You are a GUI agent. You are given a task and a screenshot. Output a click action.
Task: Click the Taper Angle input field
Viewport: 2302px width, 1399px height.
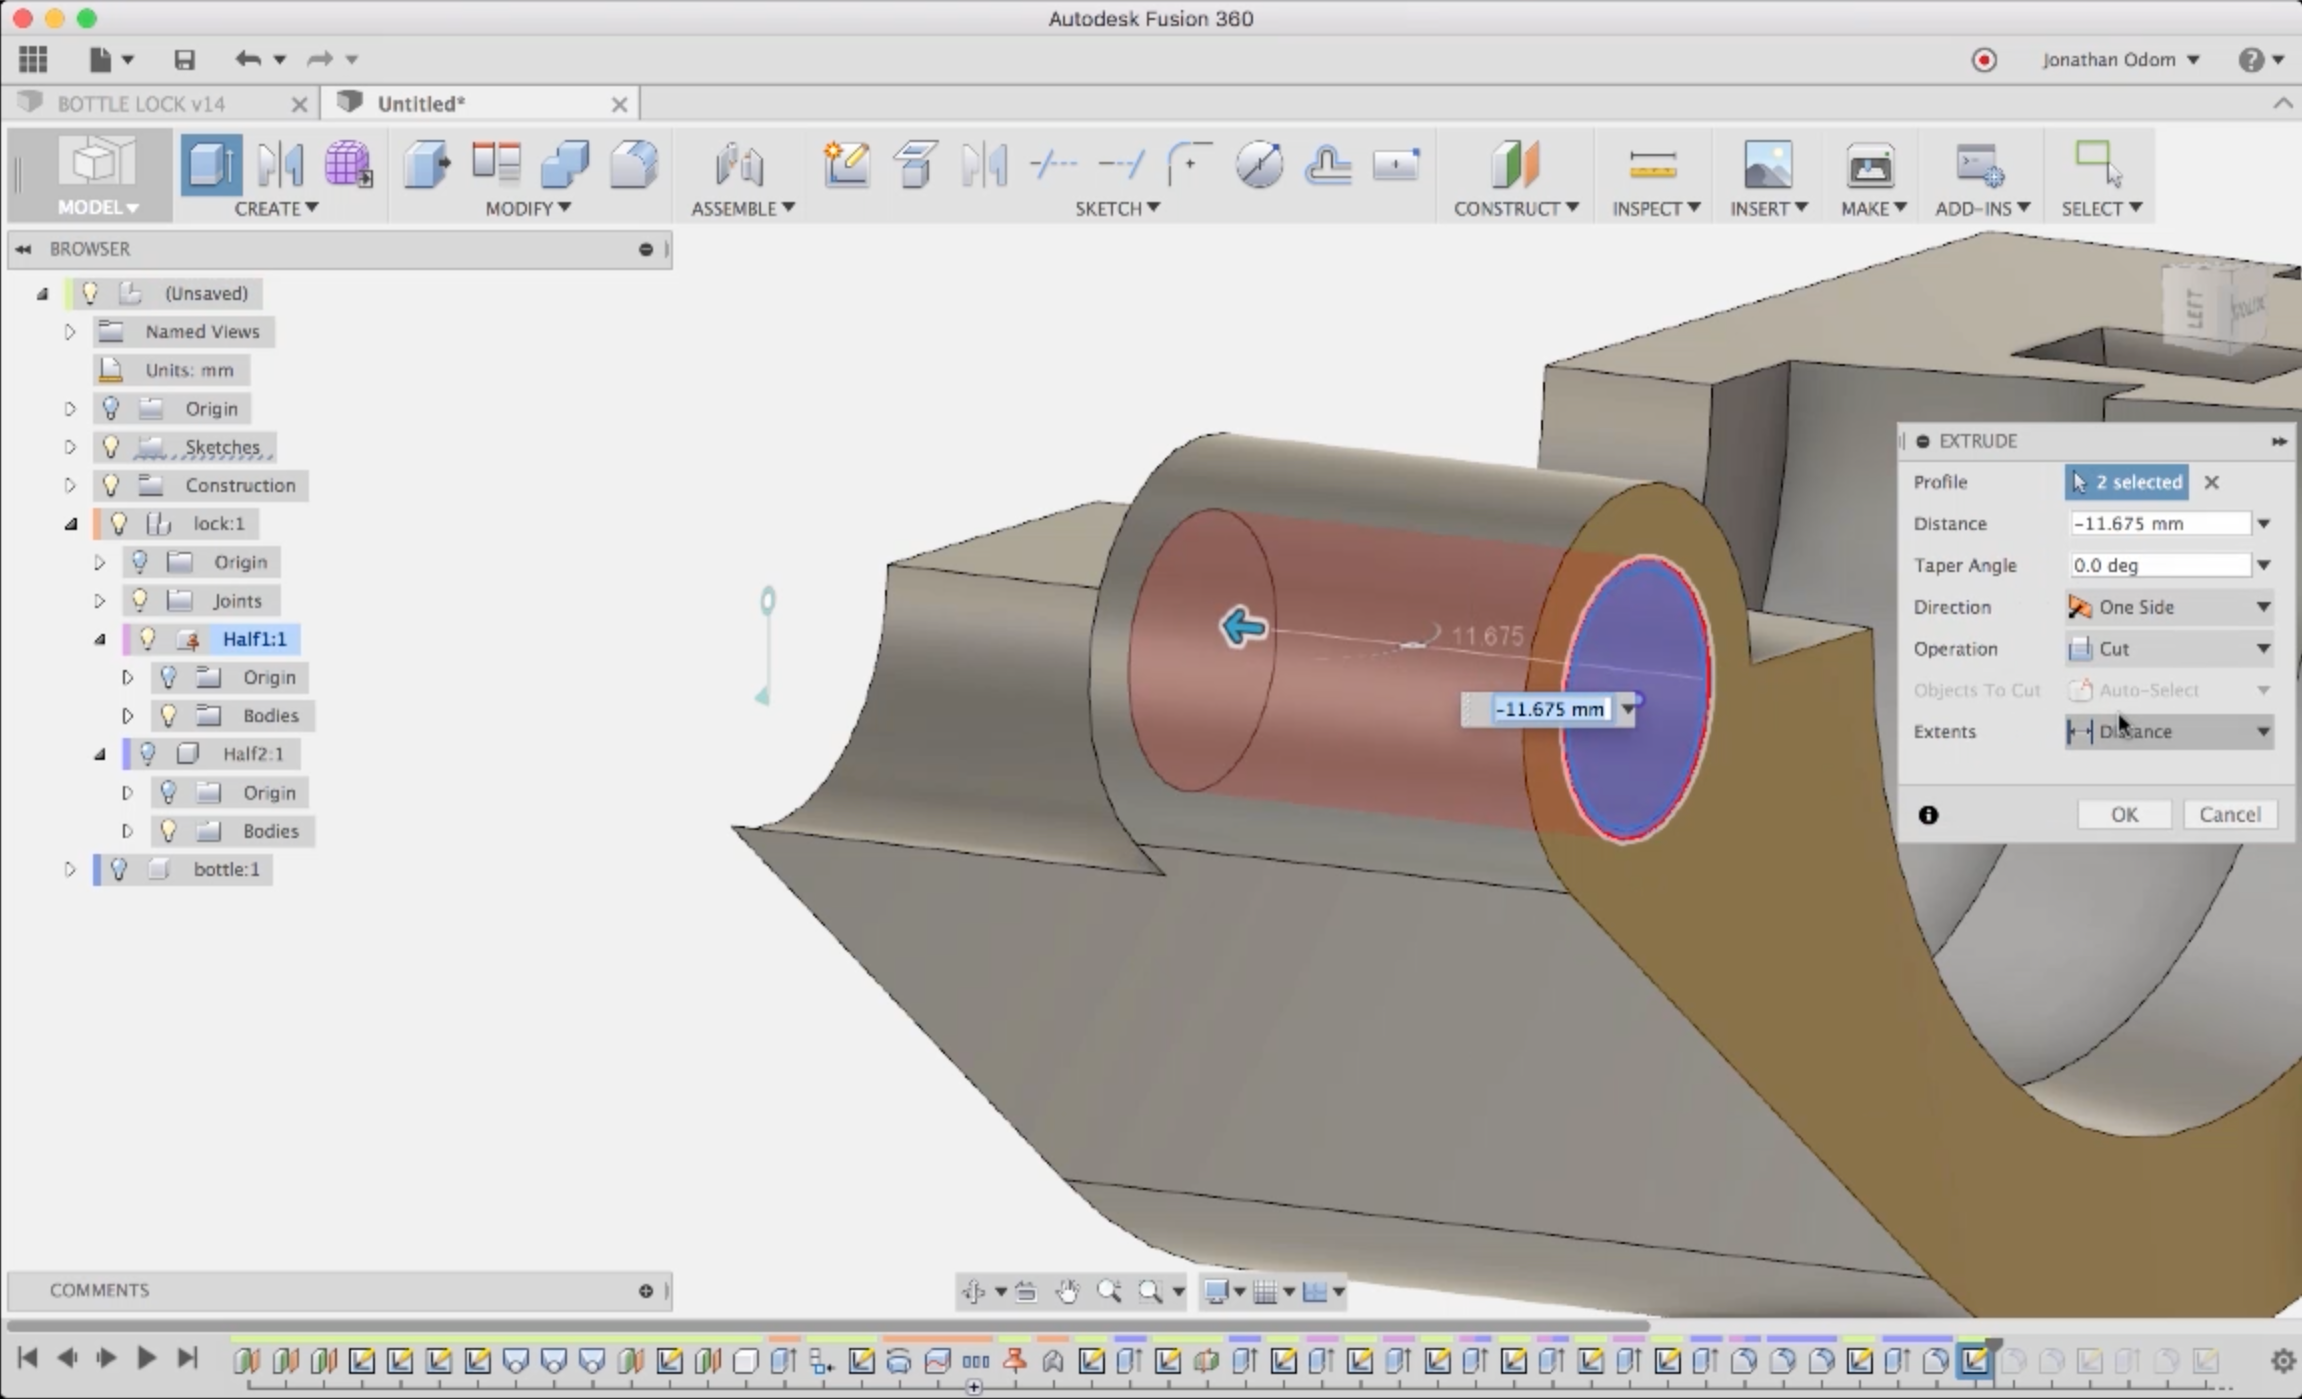click(x=2158, y=565)
